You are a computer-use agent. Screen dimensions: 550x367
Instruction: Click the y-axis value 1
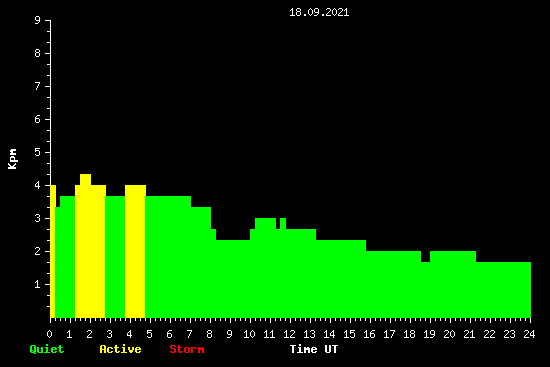pyautogui.click(x=38, y=284)
